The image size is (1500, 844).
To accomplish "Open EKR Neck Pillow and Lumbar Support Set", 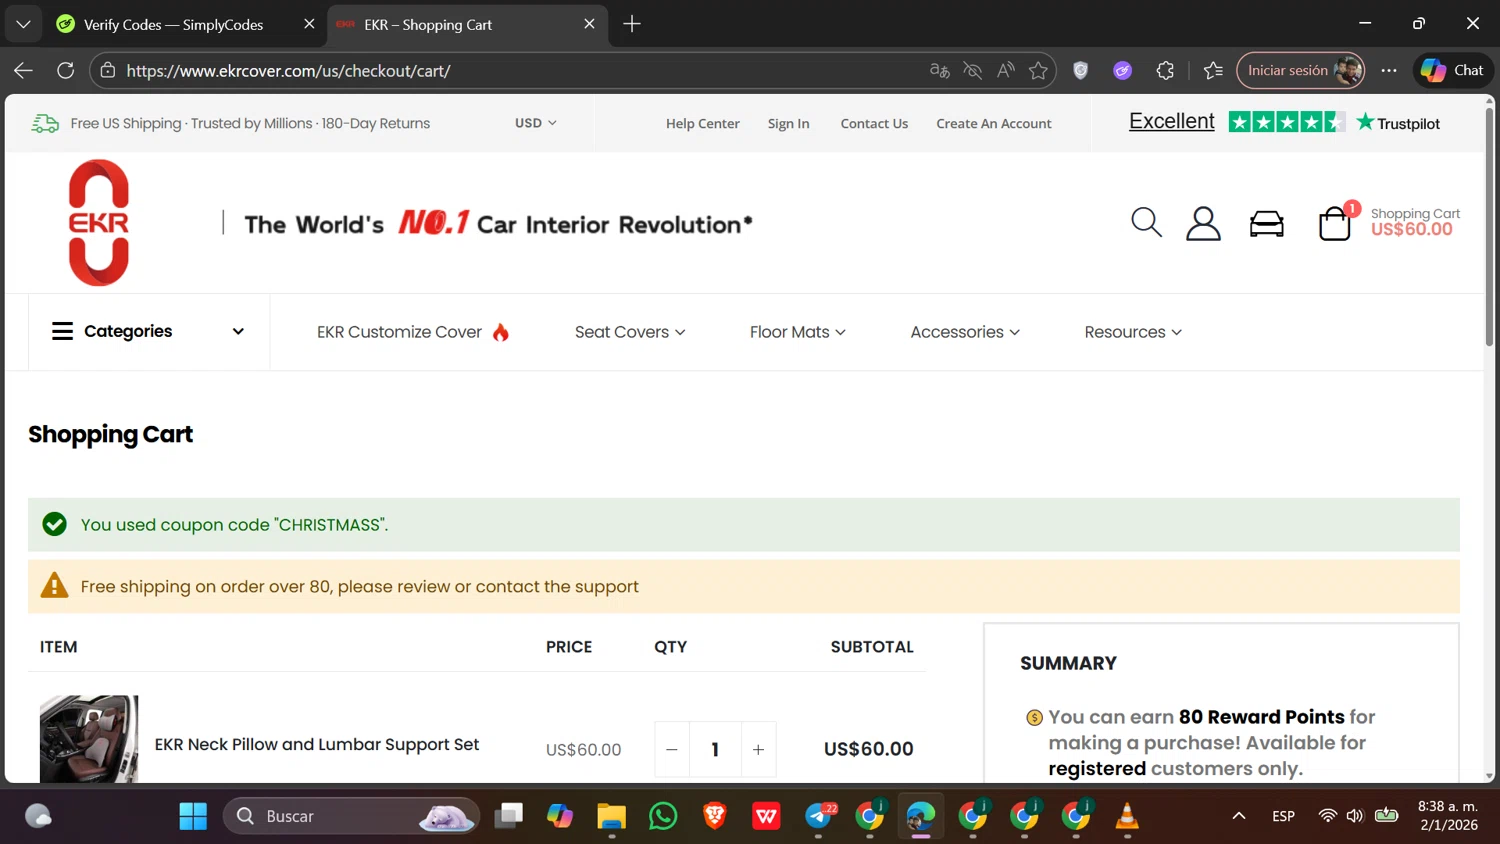I will click(317, 744).
